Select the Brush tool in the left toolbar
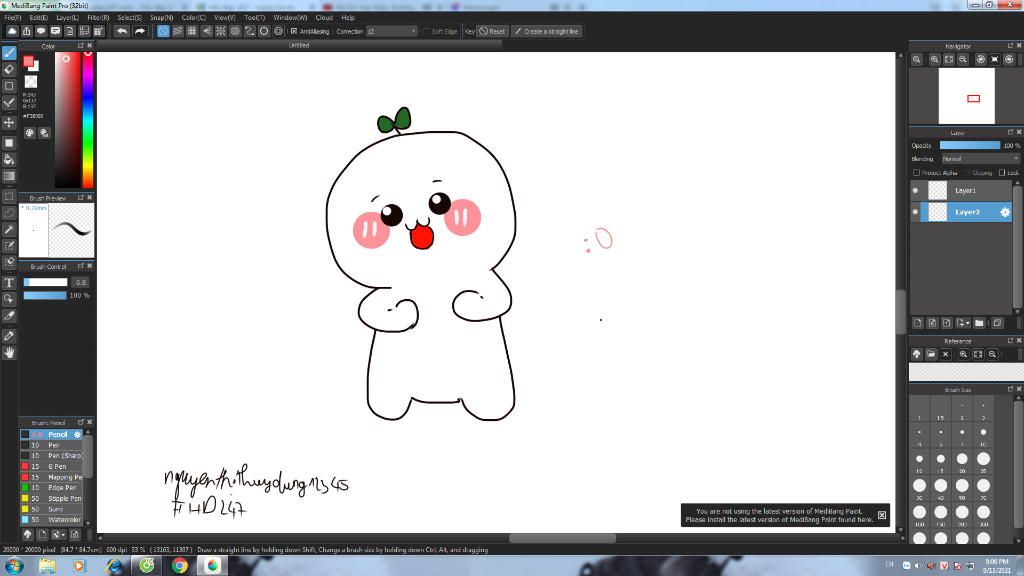 click(x=9, y=53)
